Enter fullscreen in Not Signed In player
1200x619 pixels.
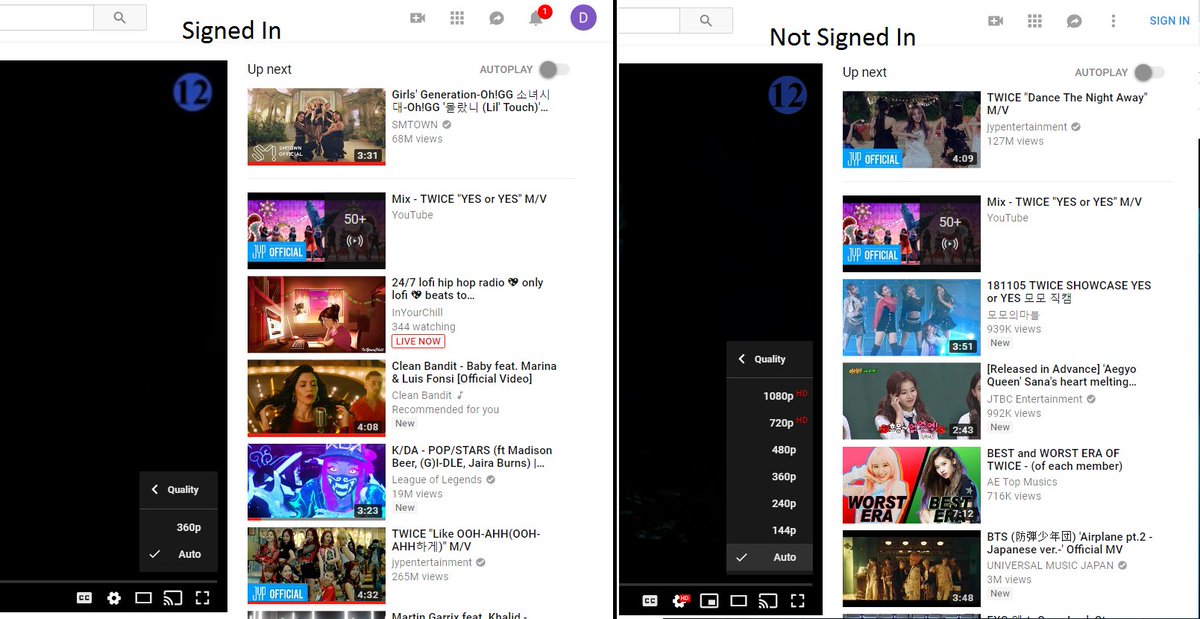pyautogui.click(x=797, y=601)
